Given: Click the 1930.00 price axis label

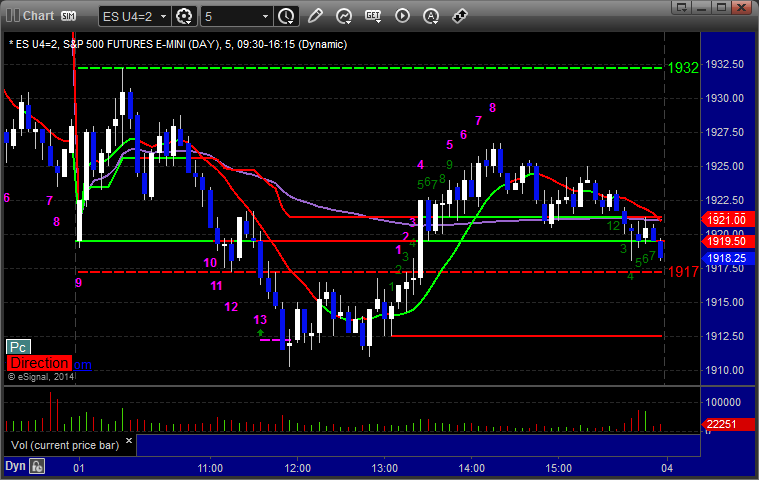Looking at the screenshot, I should tap(724, 98).
